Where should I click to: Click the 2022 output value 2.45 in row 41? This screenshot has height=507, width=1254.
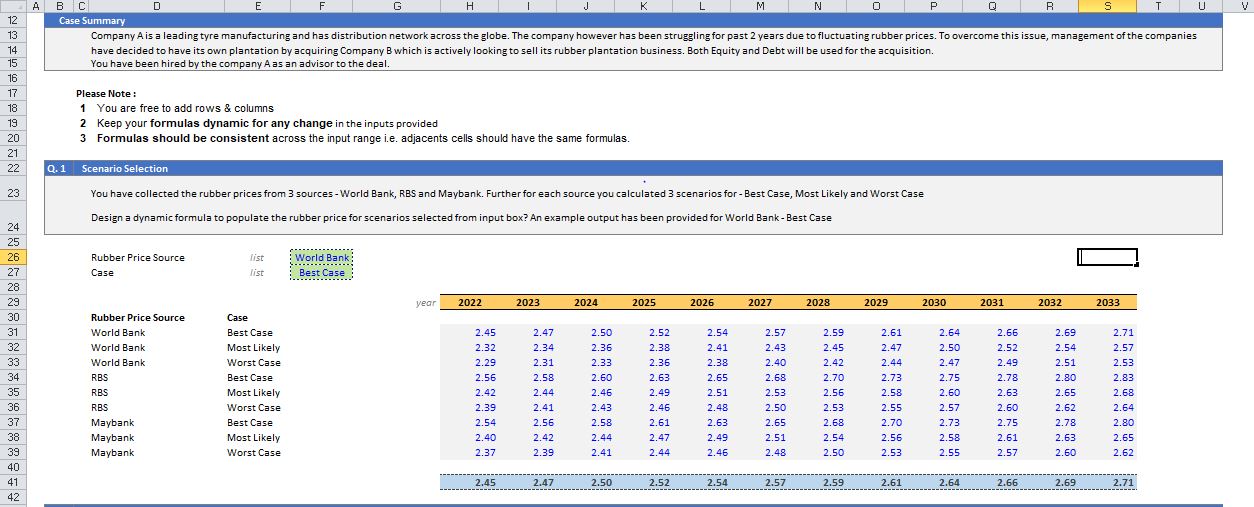[x=485, y=483]
